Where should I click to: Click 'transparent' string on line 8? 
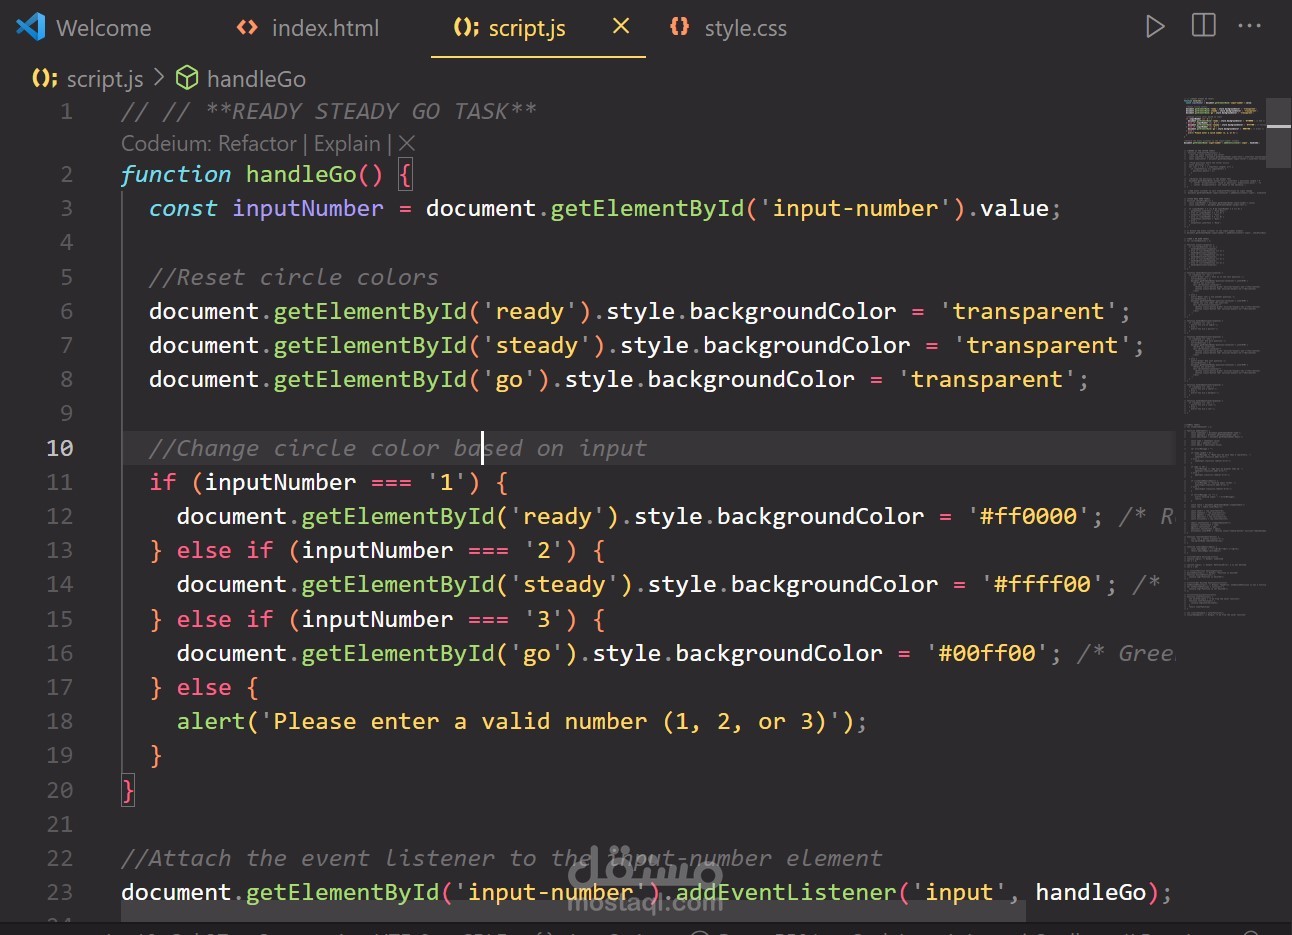click(x=986, y=380)
